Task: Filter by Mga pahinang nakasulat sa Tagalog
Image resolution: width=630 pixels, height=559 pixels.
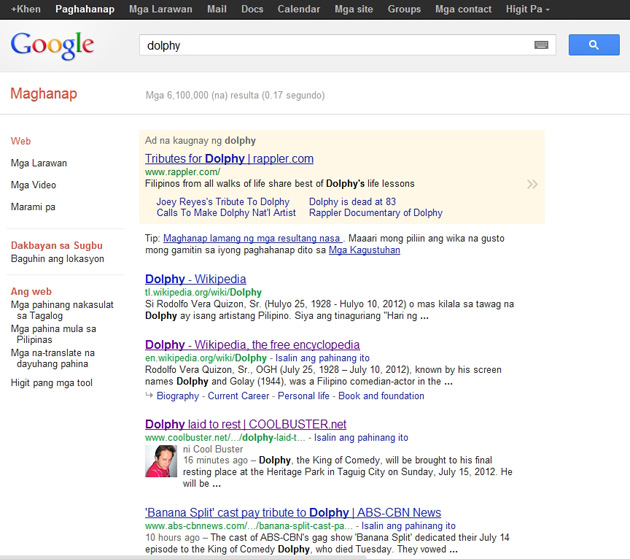Action: click(62, 310)
